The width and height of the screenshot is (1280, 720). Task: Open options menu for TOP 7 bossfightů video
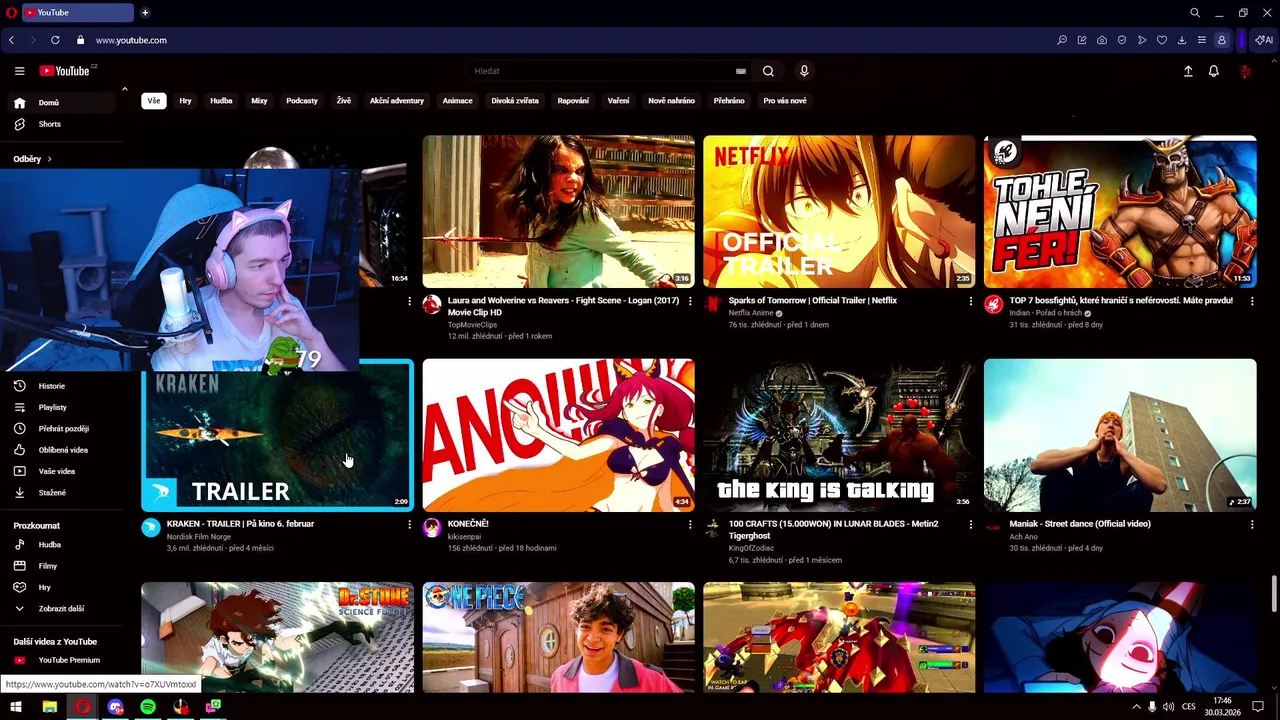pyautogui.click(x=1251, y=301)
